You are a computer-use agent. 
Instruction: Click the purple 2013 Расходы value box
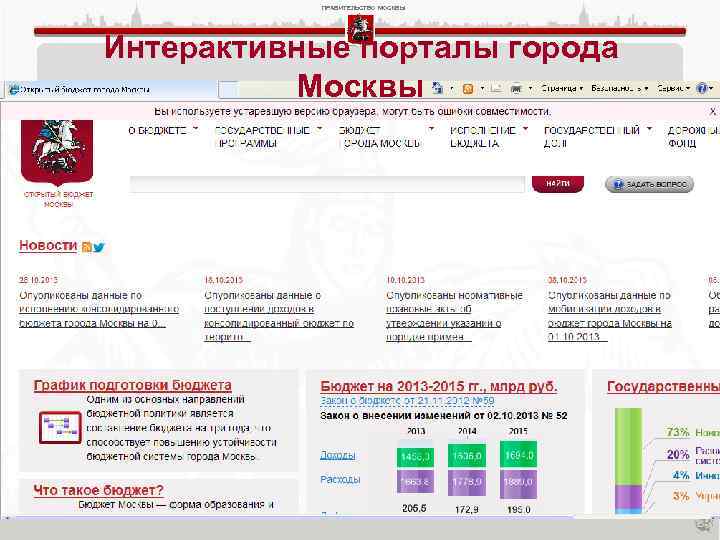pos(415,482)
